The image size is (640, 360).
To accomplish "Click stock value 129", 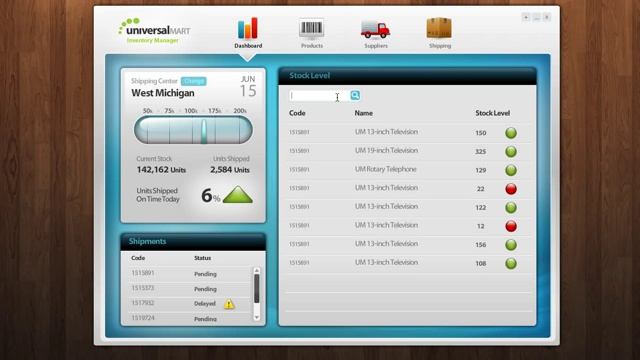I will 481,170.
